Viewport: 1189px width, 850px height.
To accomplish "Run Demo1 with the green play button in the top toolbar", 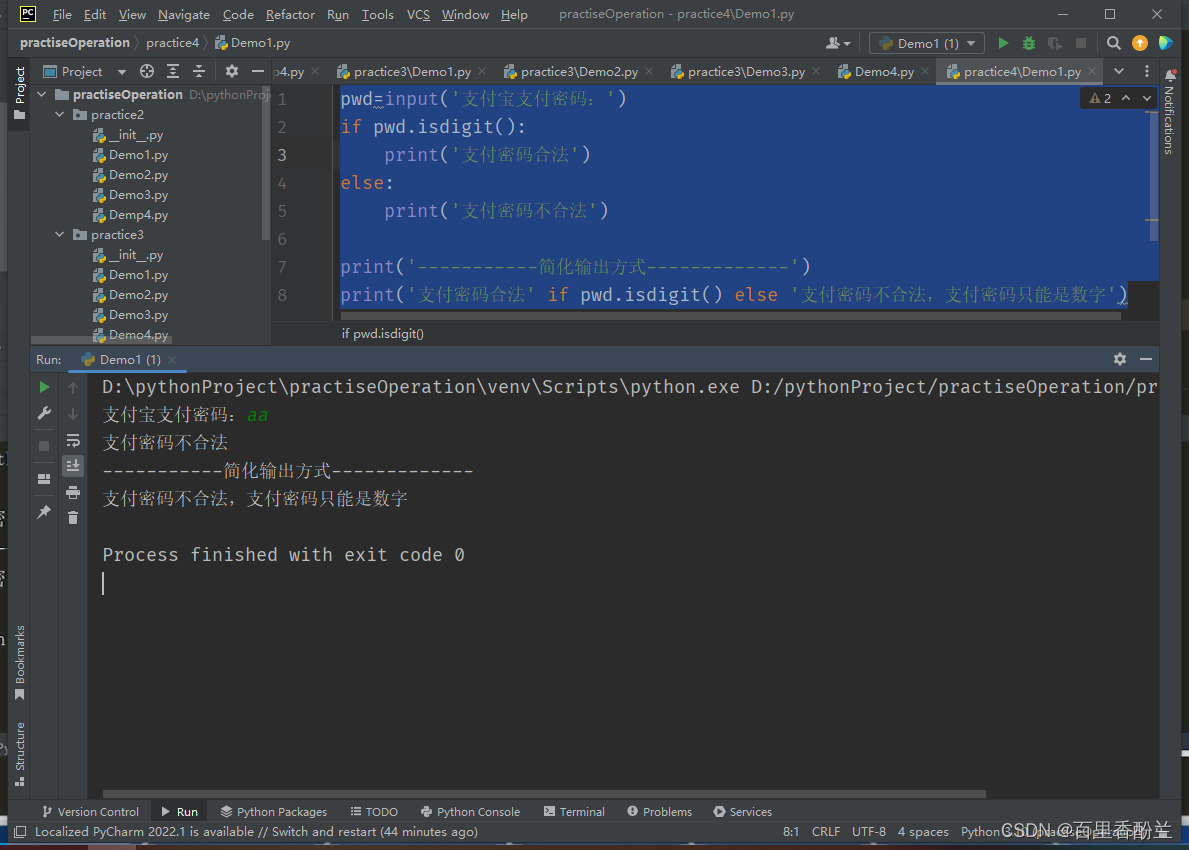I will (1003, 43).
